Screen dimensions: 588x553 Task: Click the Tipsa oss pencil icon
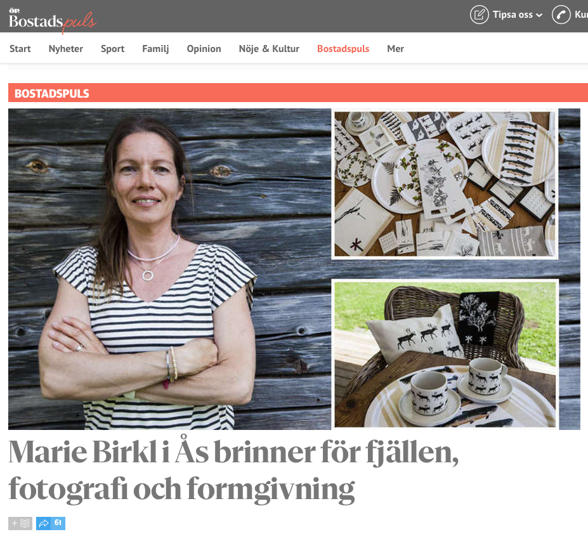tap(479, 15)
